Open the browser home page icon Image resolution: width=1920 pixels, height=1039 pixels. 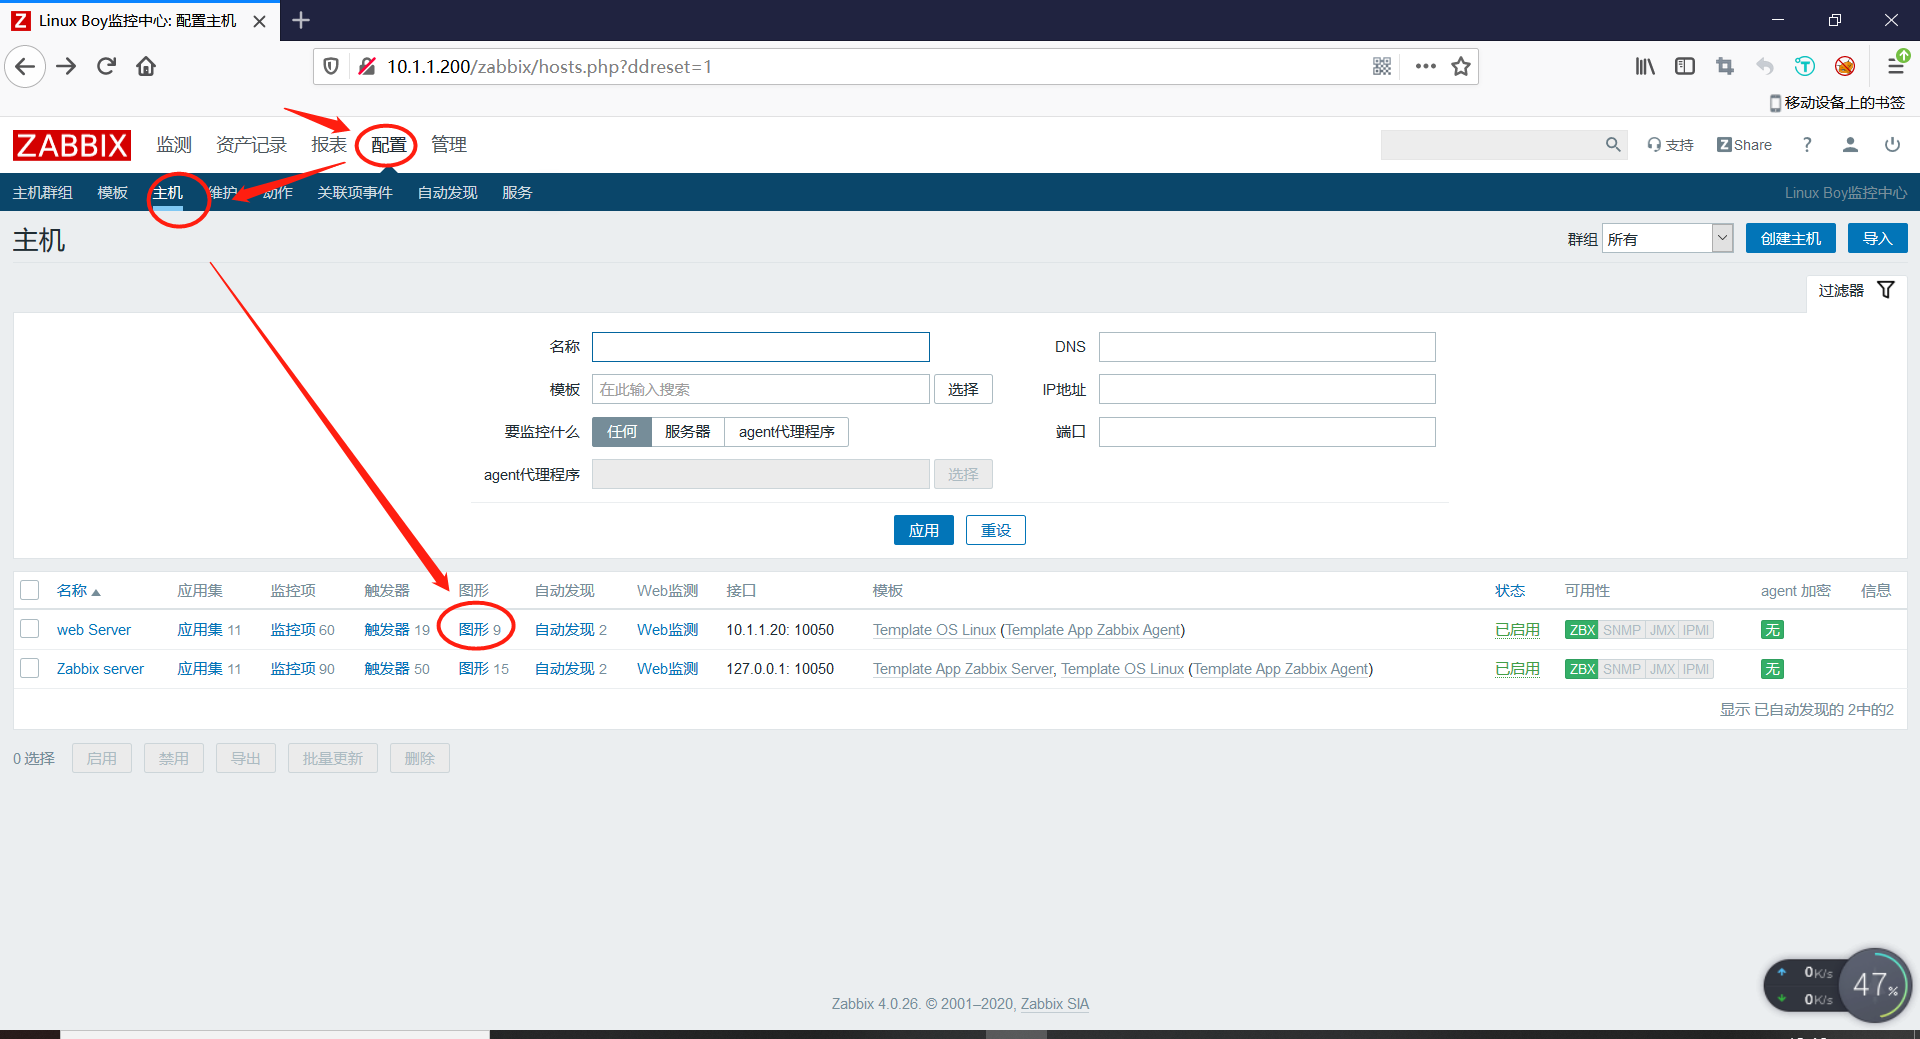click(146, 67)
